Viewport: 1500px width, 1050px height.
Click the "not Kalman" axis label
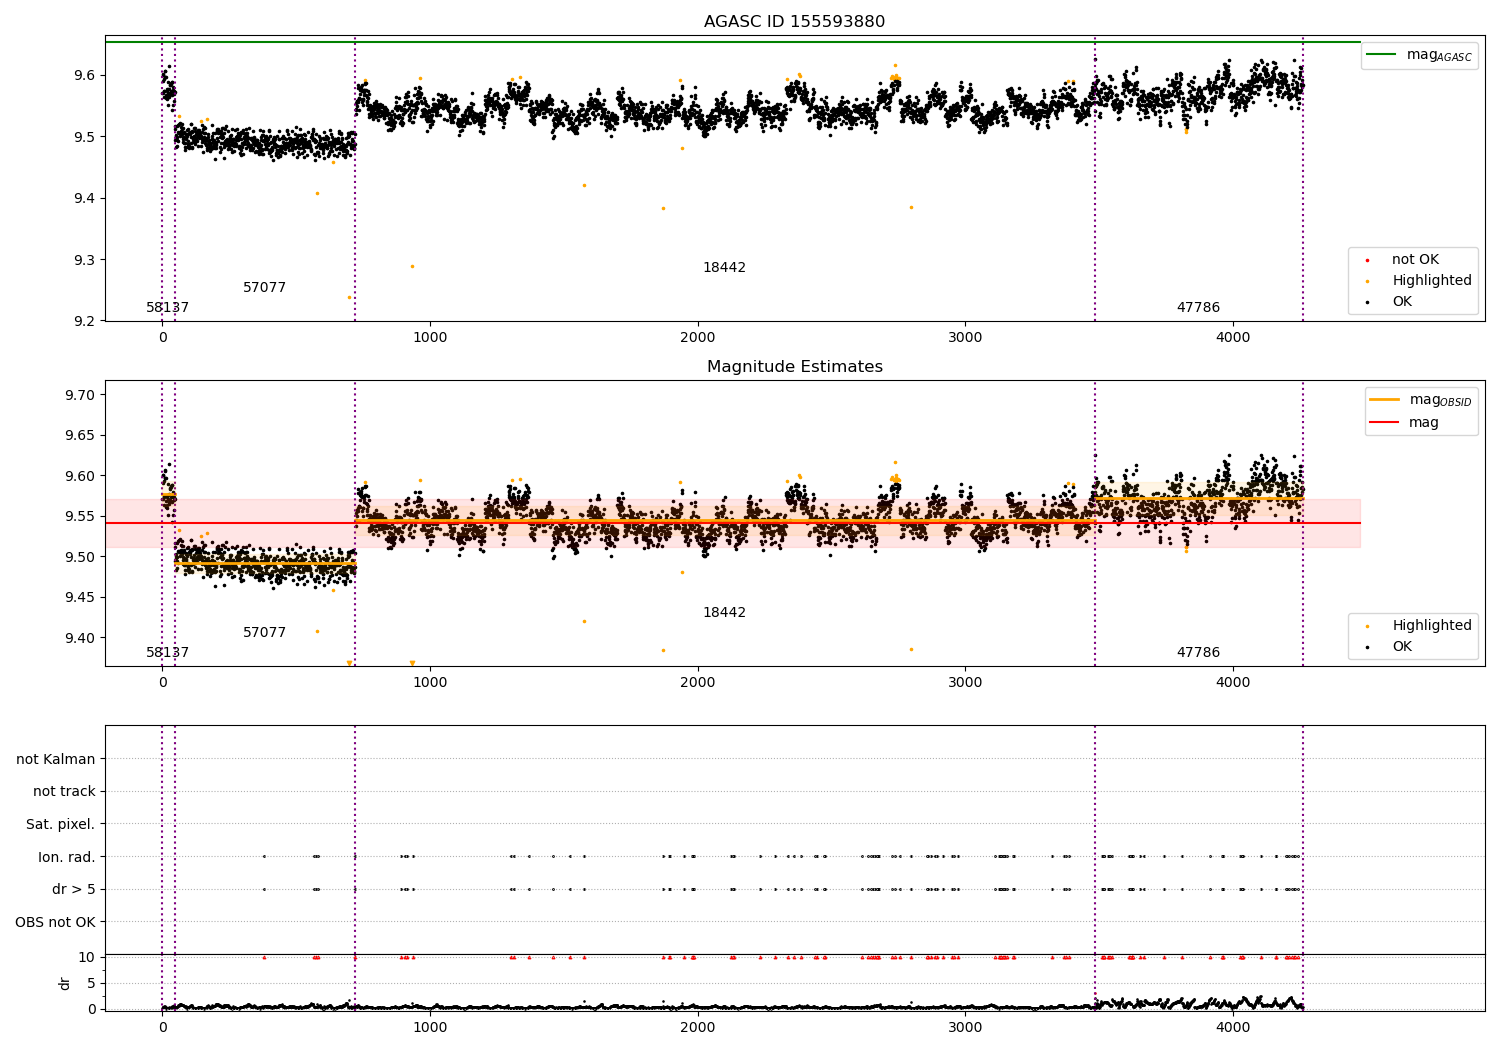tap(56, 759)
